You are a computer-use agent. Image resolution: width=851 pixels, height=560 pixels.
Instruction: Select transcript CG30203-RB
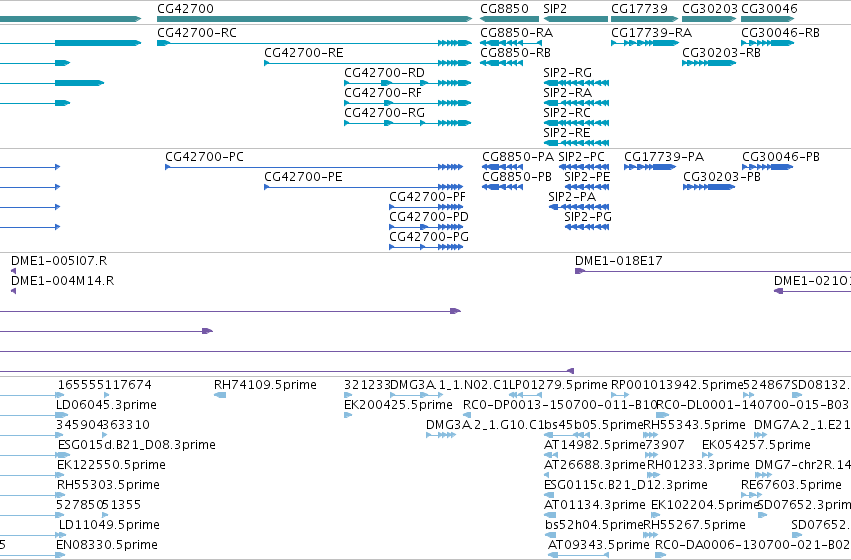click(x=709, y=63)
